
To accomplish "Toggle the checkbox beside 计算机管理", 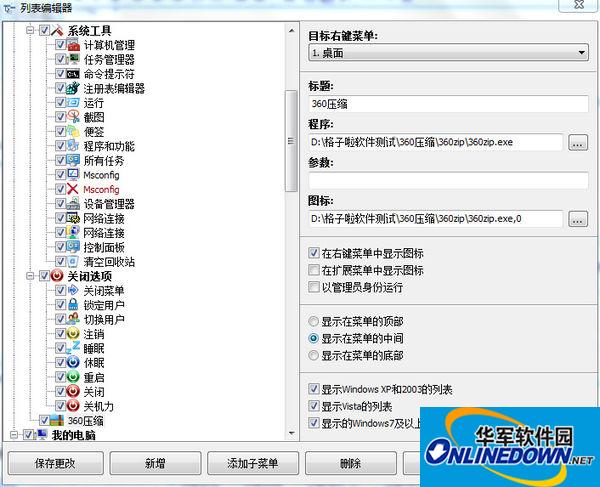I will [x=60, y=45].
